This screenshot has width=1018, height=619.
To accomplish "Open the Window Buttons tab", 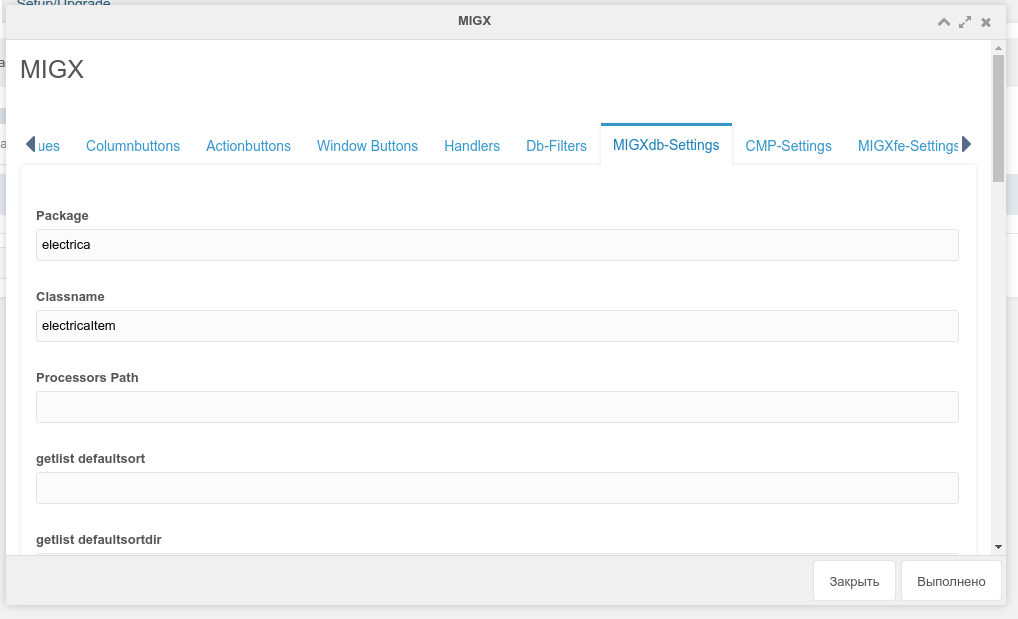I will tap(367, 145).
